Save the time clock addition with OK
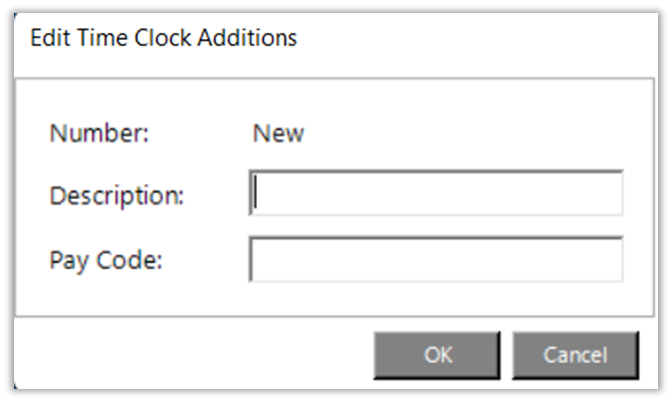The height and width of the screenshot is (402, 672). [437, 355]
